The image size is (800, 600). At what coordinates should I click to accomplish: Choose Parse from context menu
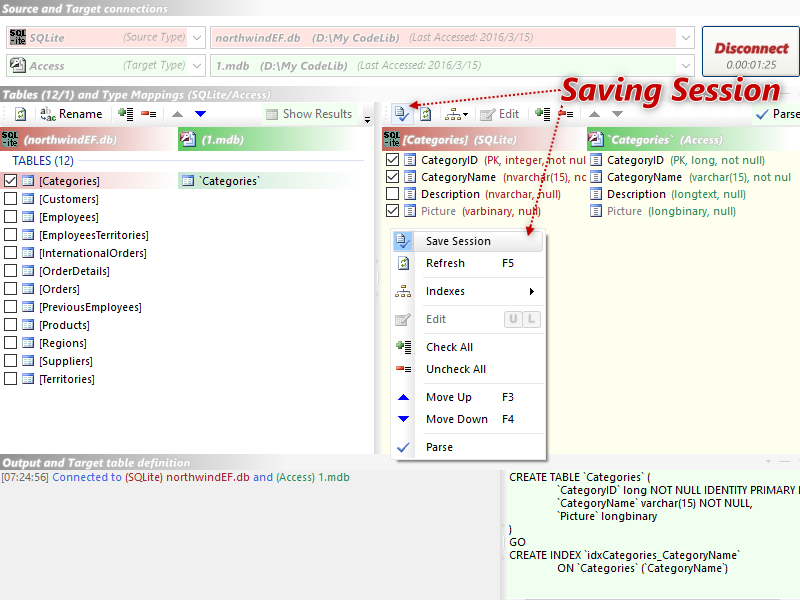point(468,447)
